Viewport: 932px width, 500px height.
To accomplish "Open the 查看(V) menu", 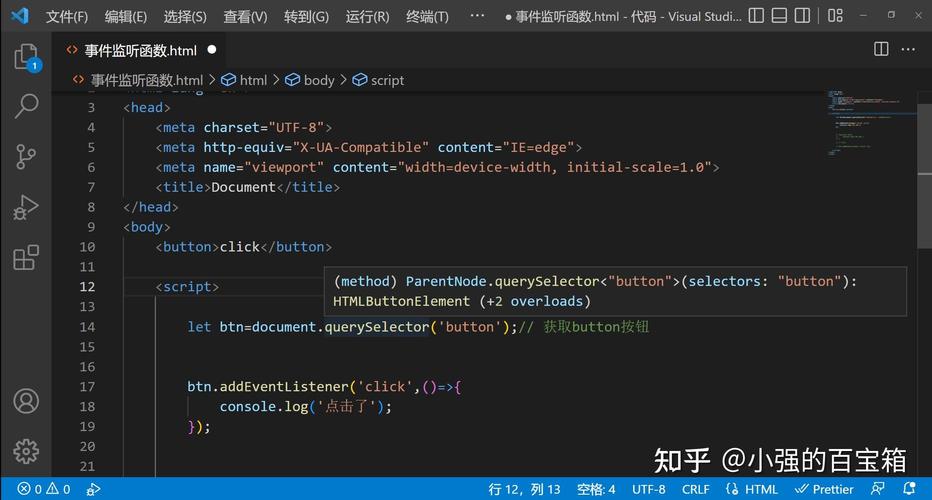I will [245, 17].
